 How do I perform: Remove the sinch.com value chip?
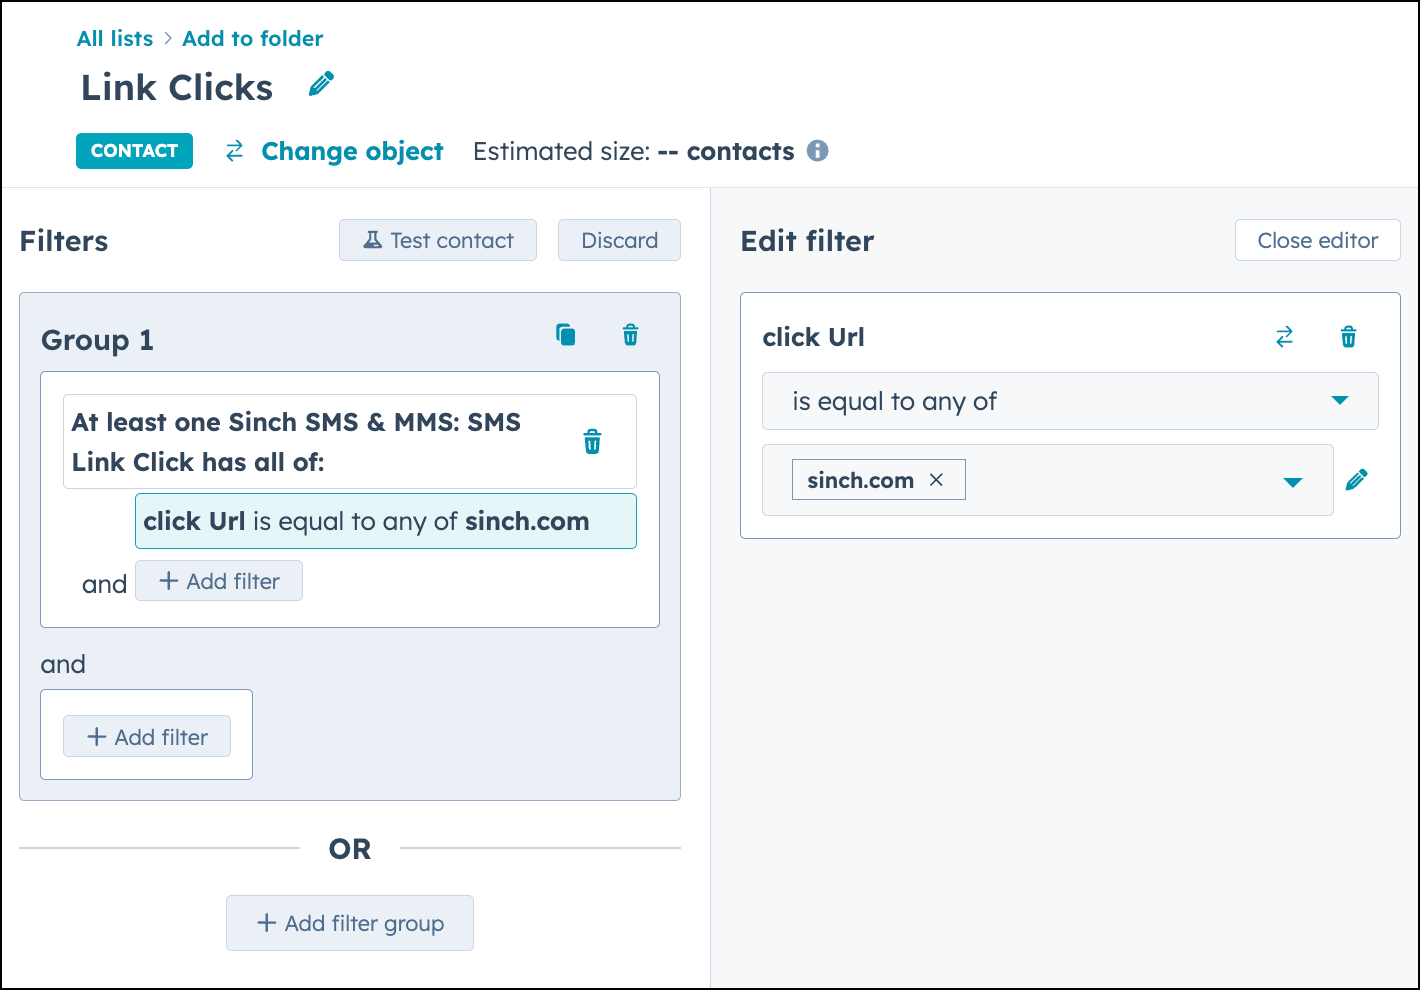click(x=936, y=479)
